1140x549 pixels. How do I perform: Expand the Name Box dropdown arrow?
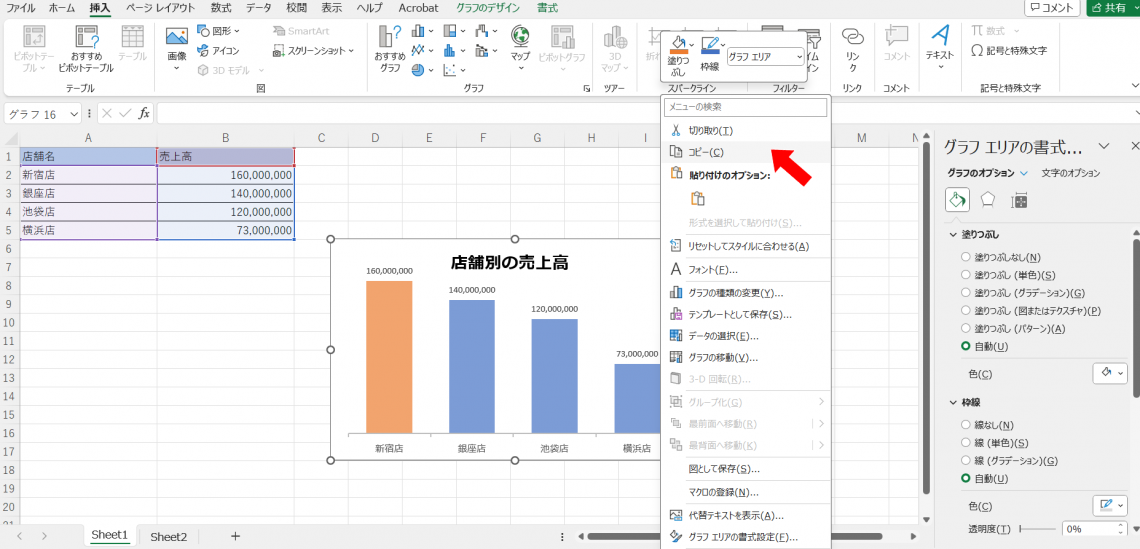(74, 114)
